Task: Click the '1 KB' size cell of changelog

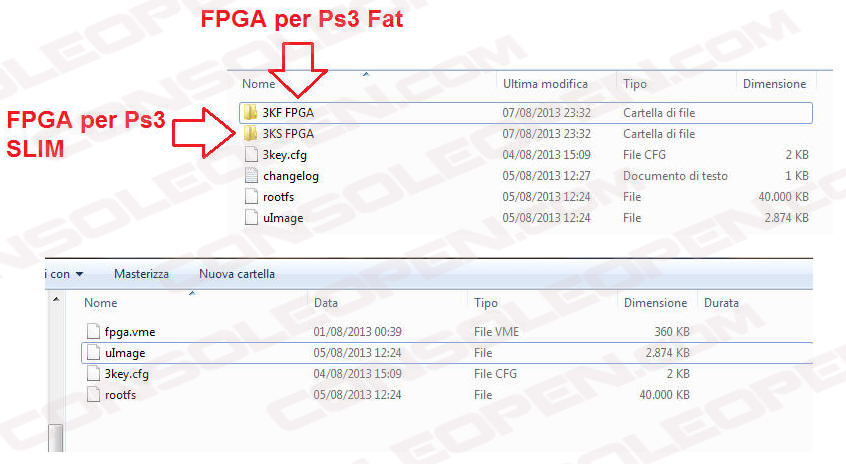Action: click(796, 176)
